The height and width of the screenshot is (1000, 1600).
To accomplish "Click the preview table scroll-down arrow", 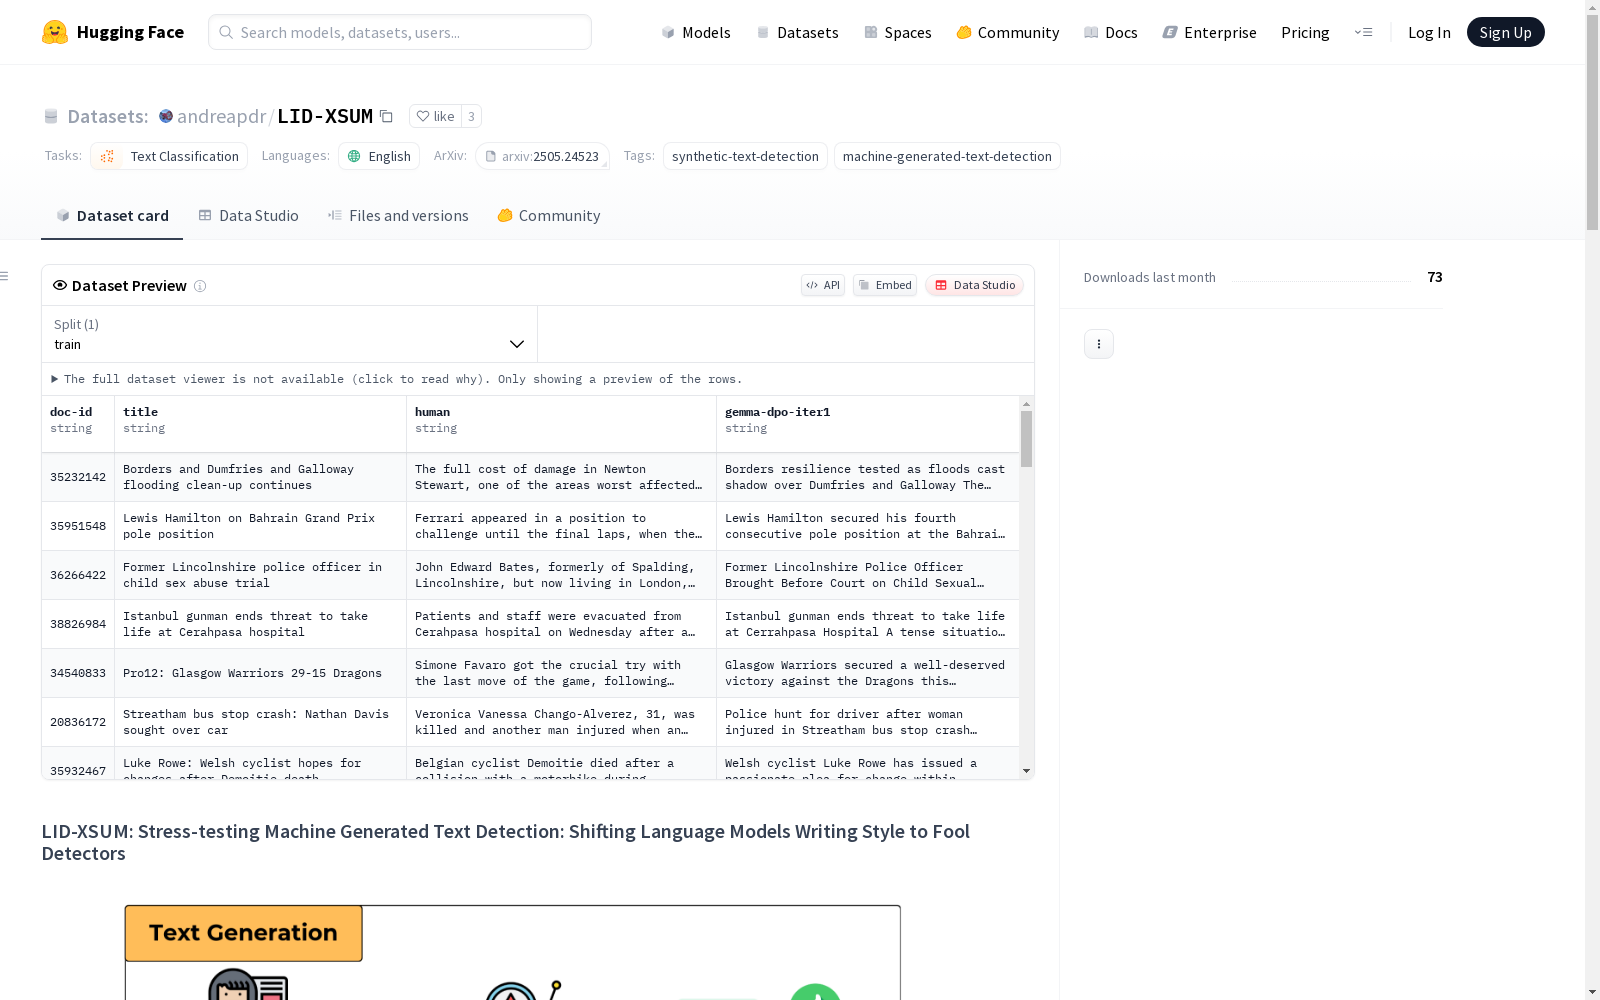I will tap(1026, 771).
